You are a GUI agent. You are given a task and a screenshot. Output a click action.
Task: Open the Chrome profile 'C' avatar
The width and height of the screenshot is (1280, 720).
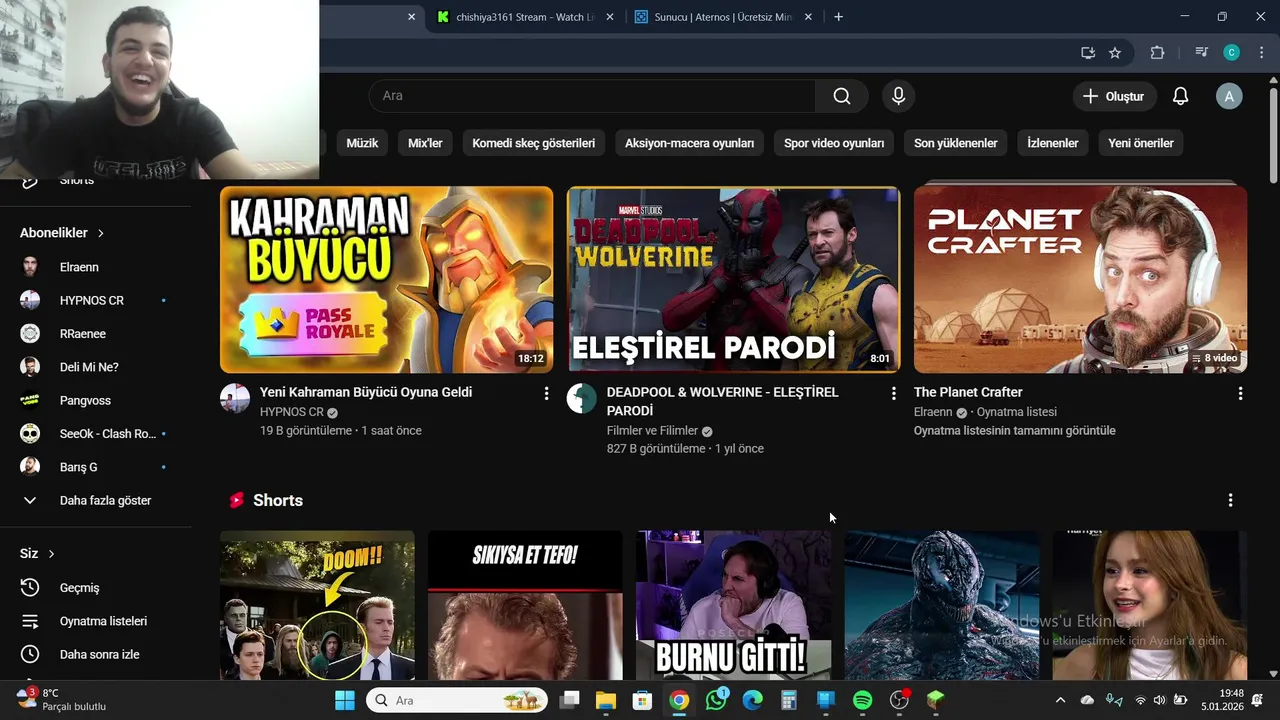1231,52
